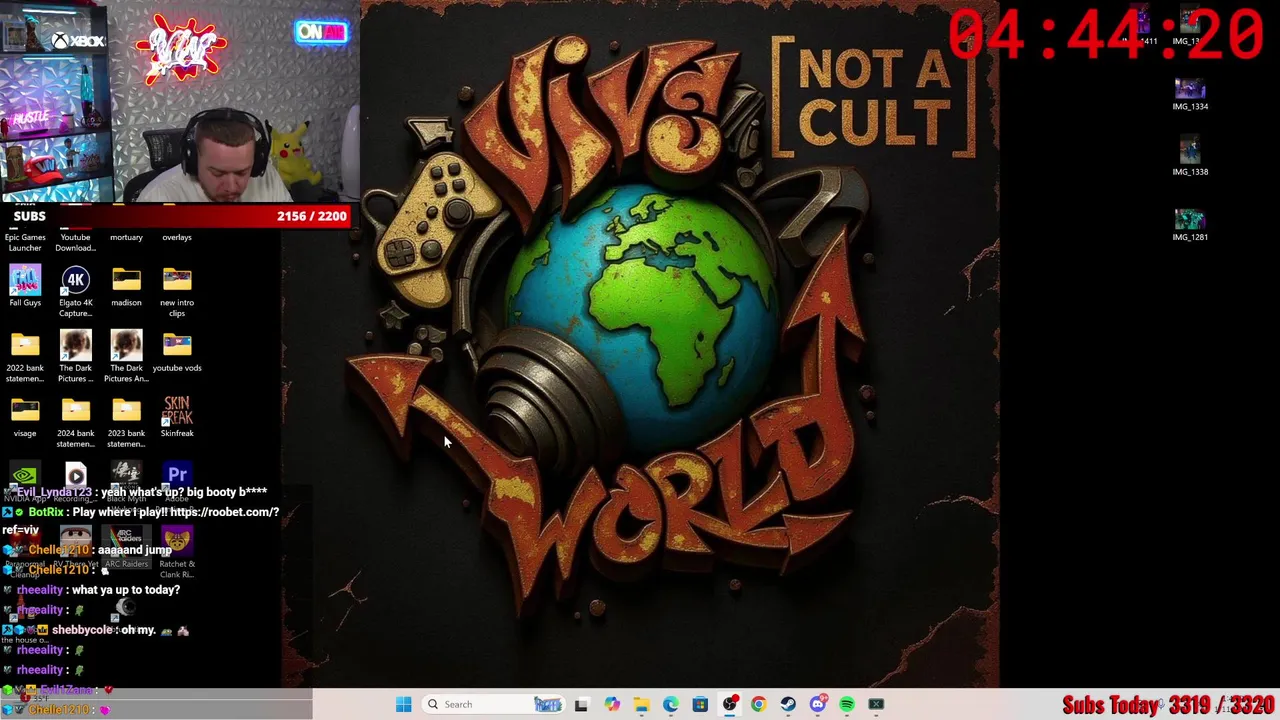Launch the Elgato 4K Capture shortcut
This screenshot has width=1280, height=720.
coord(75,291)
